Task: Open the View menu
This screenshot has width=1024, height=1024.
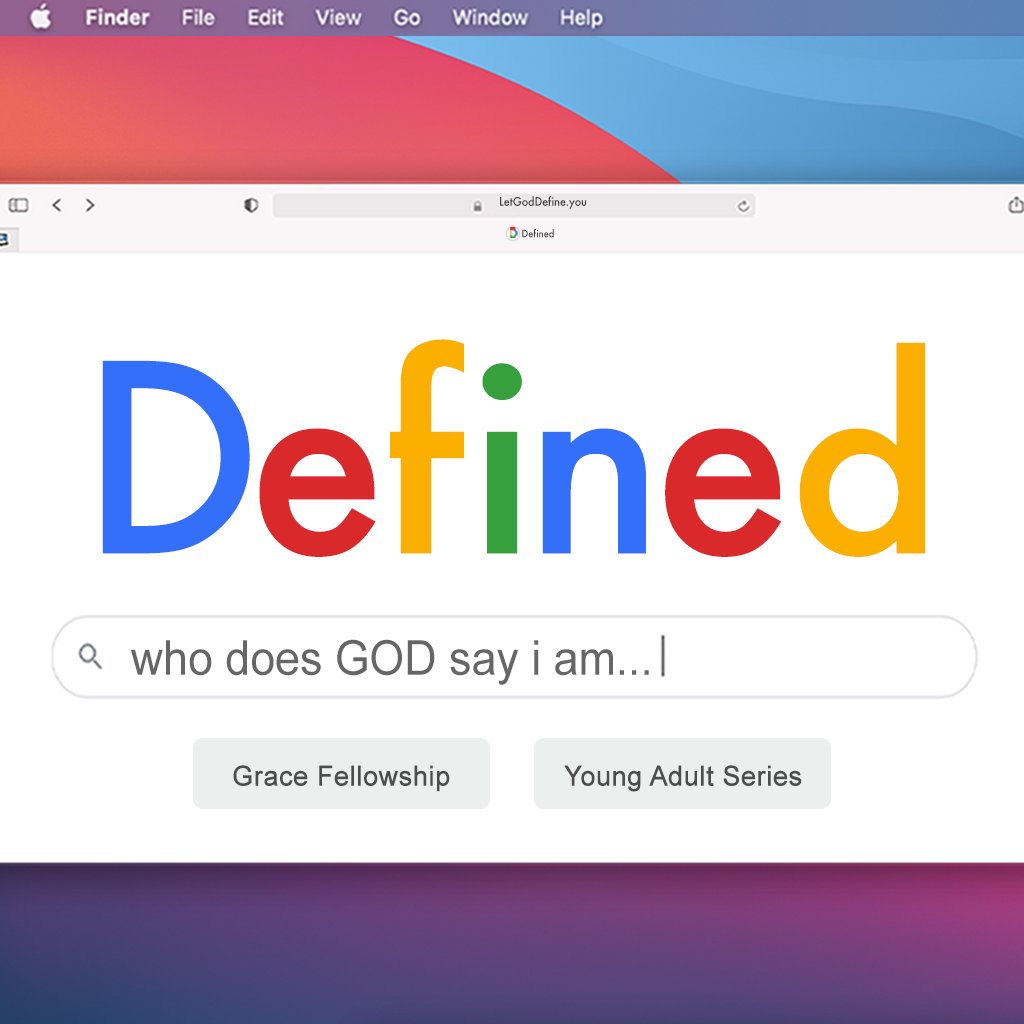Action: tap(338, 18)
